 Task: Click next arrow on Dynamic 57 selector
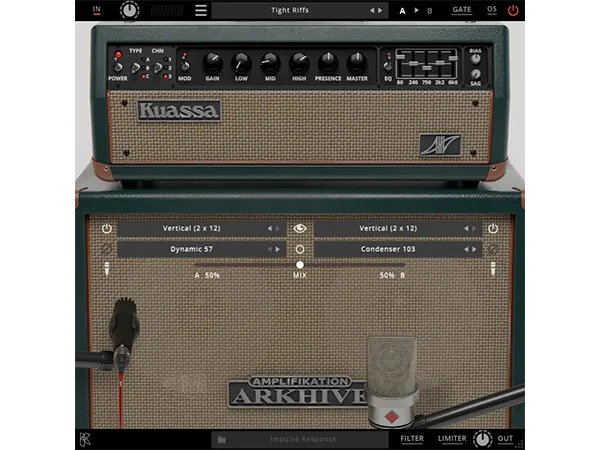pos(278,249)
